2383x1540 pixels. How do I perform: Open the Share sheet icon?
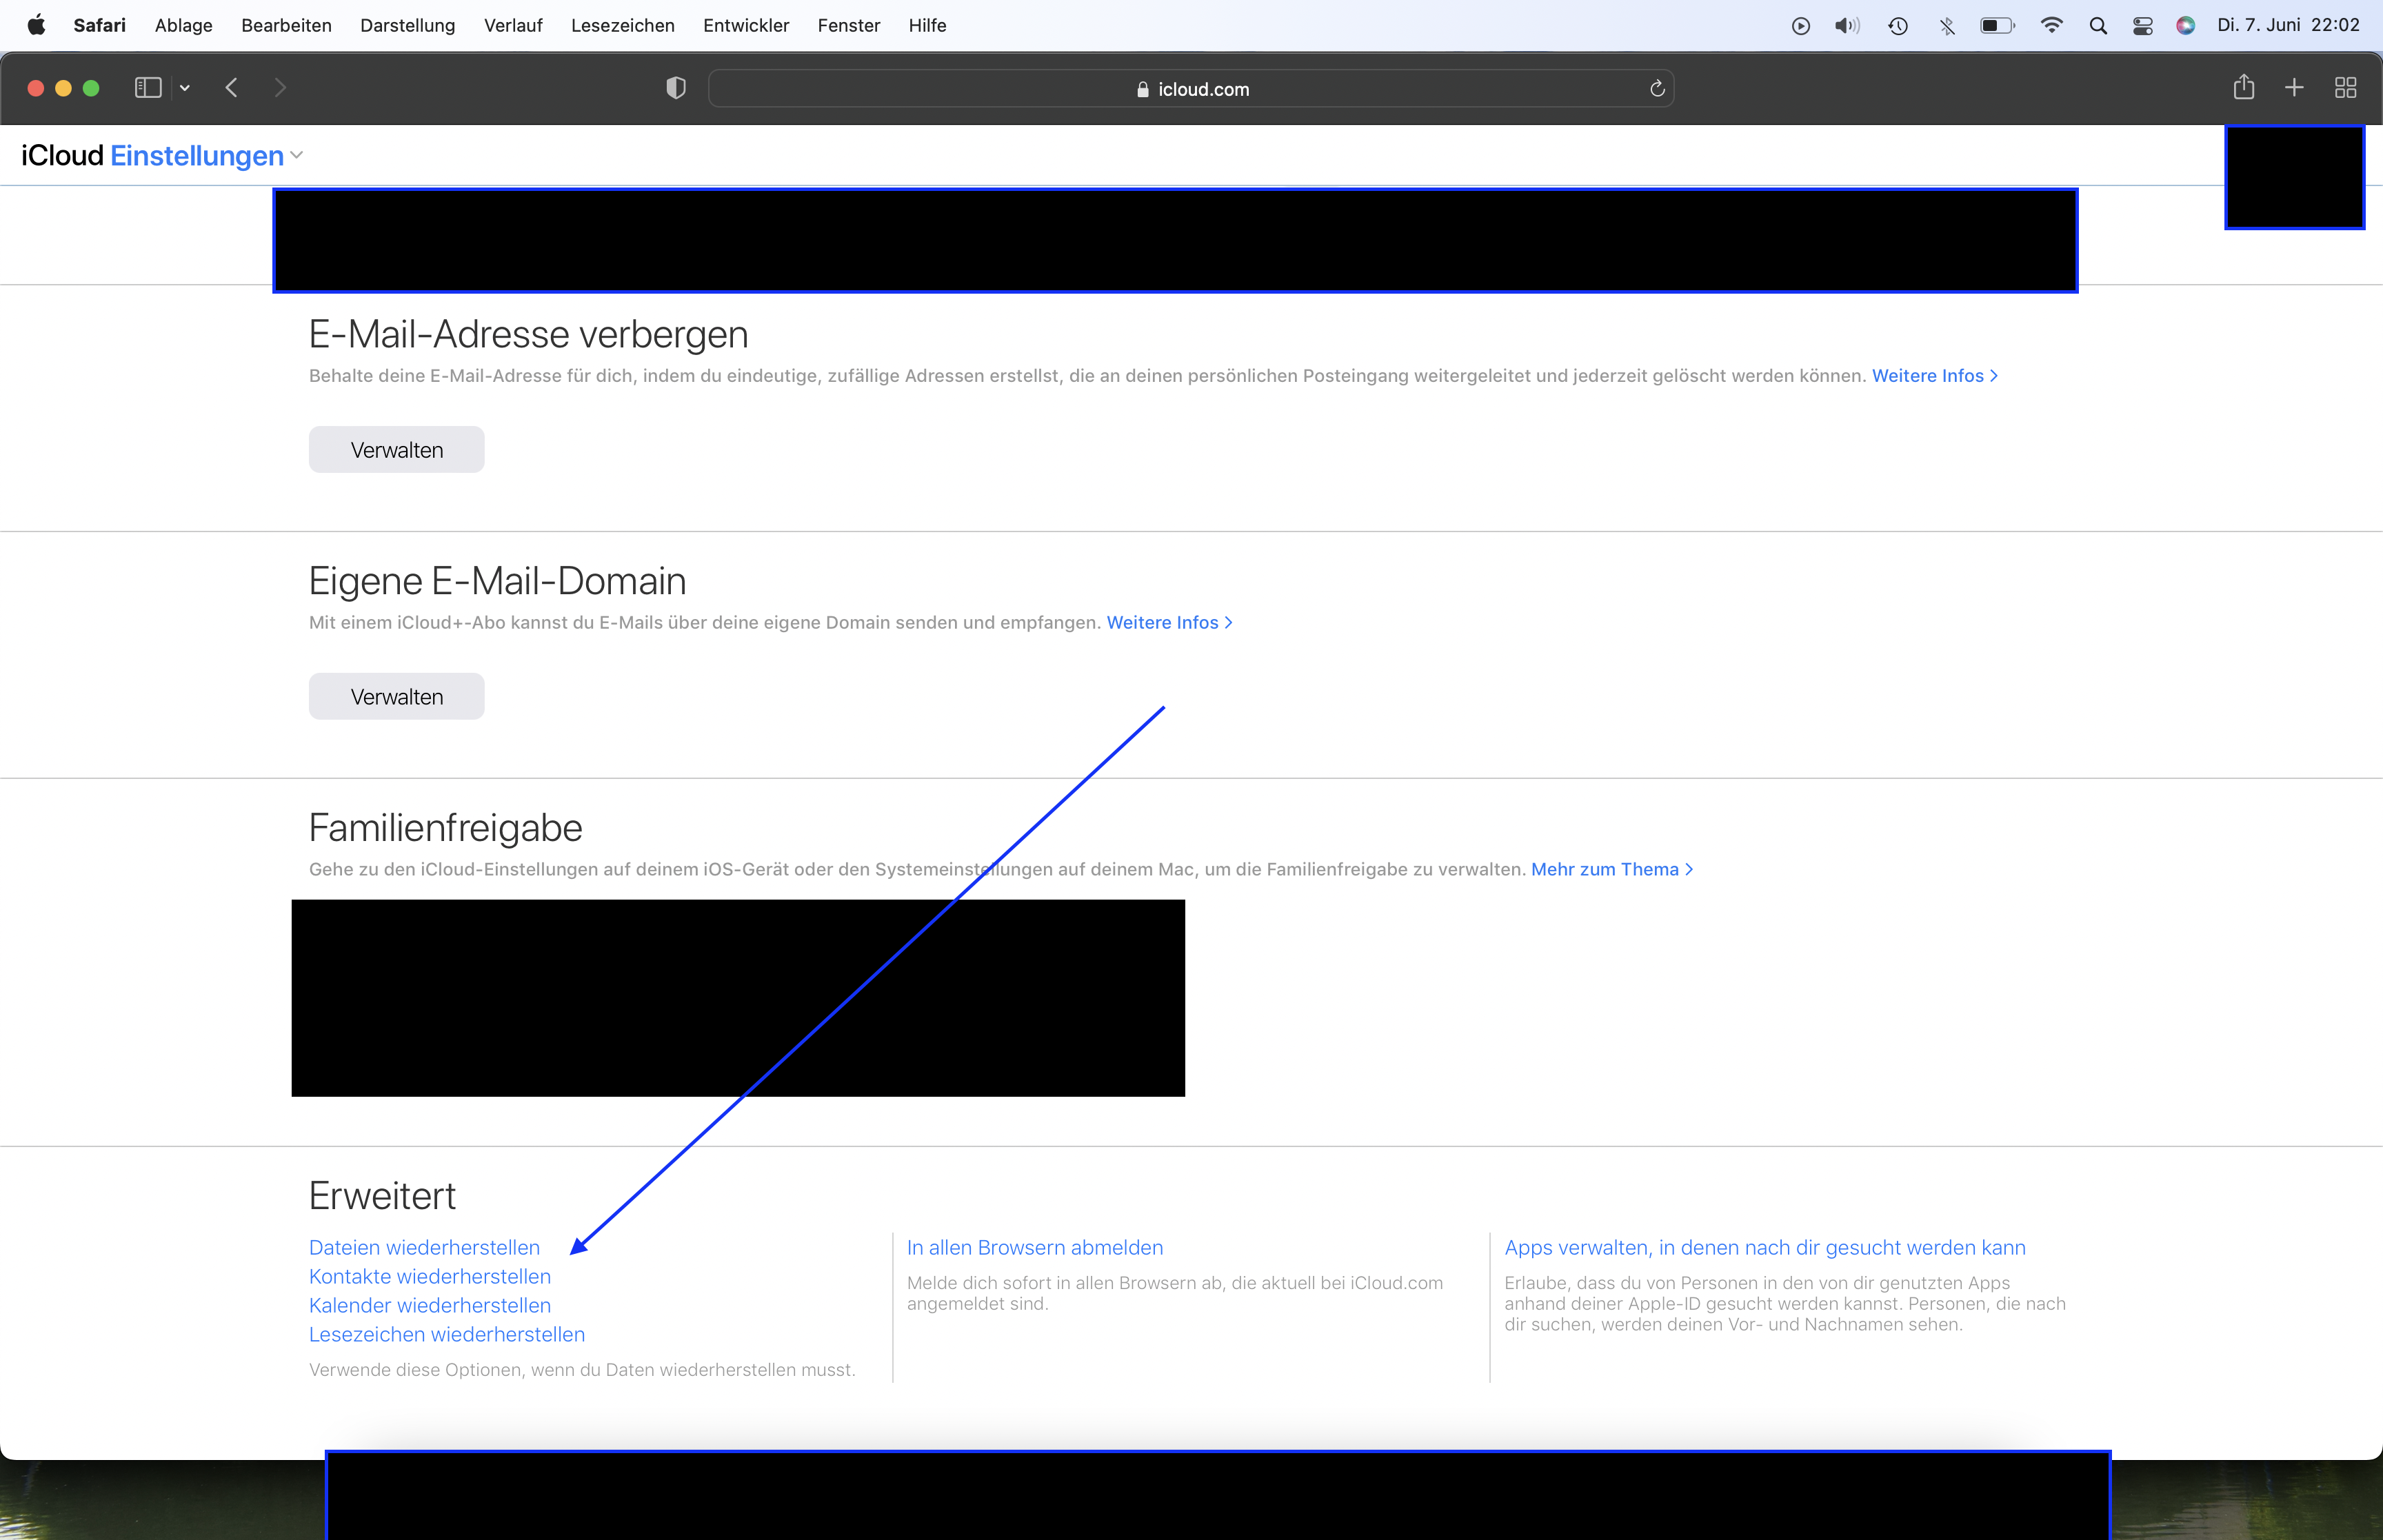coord(2244,88)
